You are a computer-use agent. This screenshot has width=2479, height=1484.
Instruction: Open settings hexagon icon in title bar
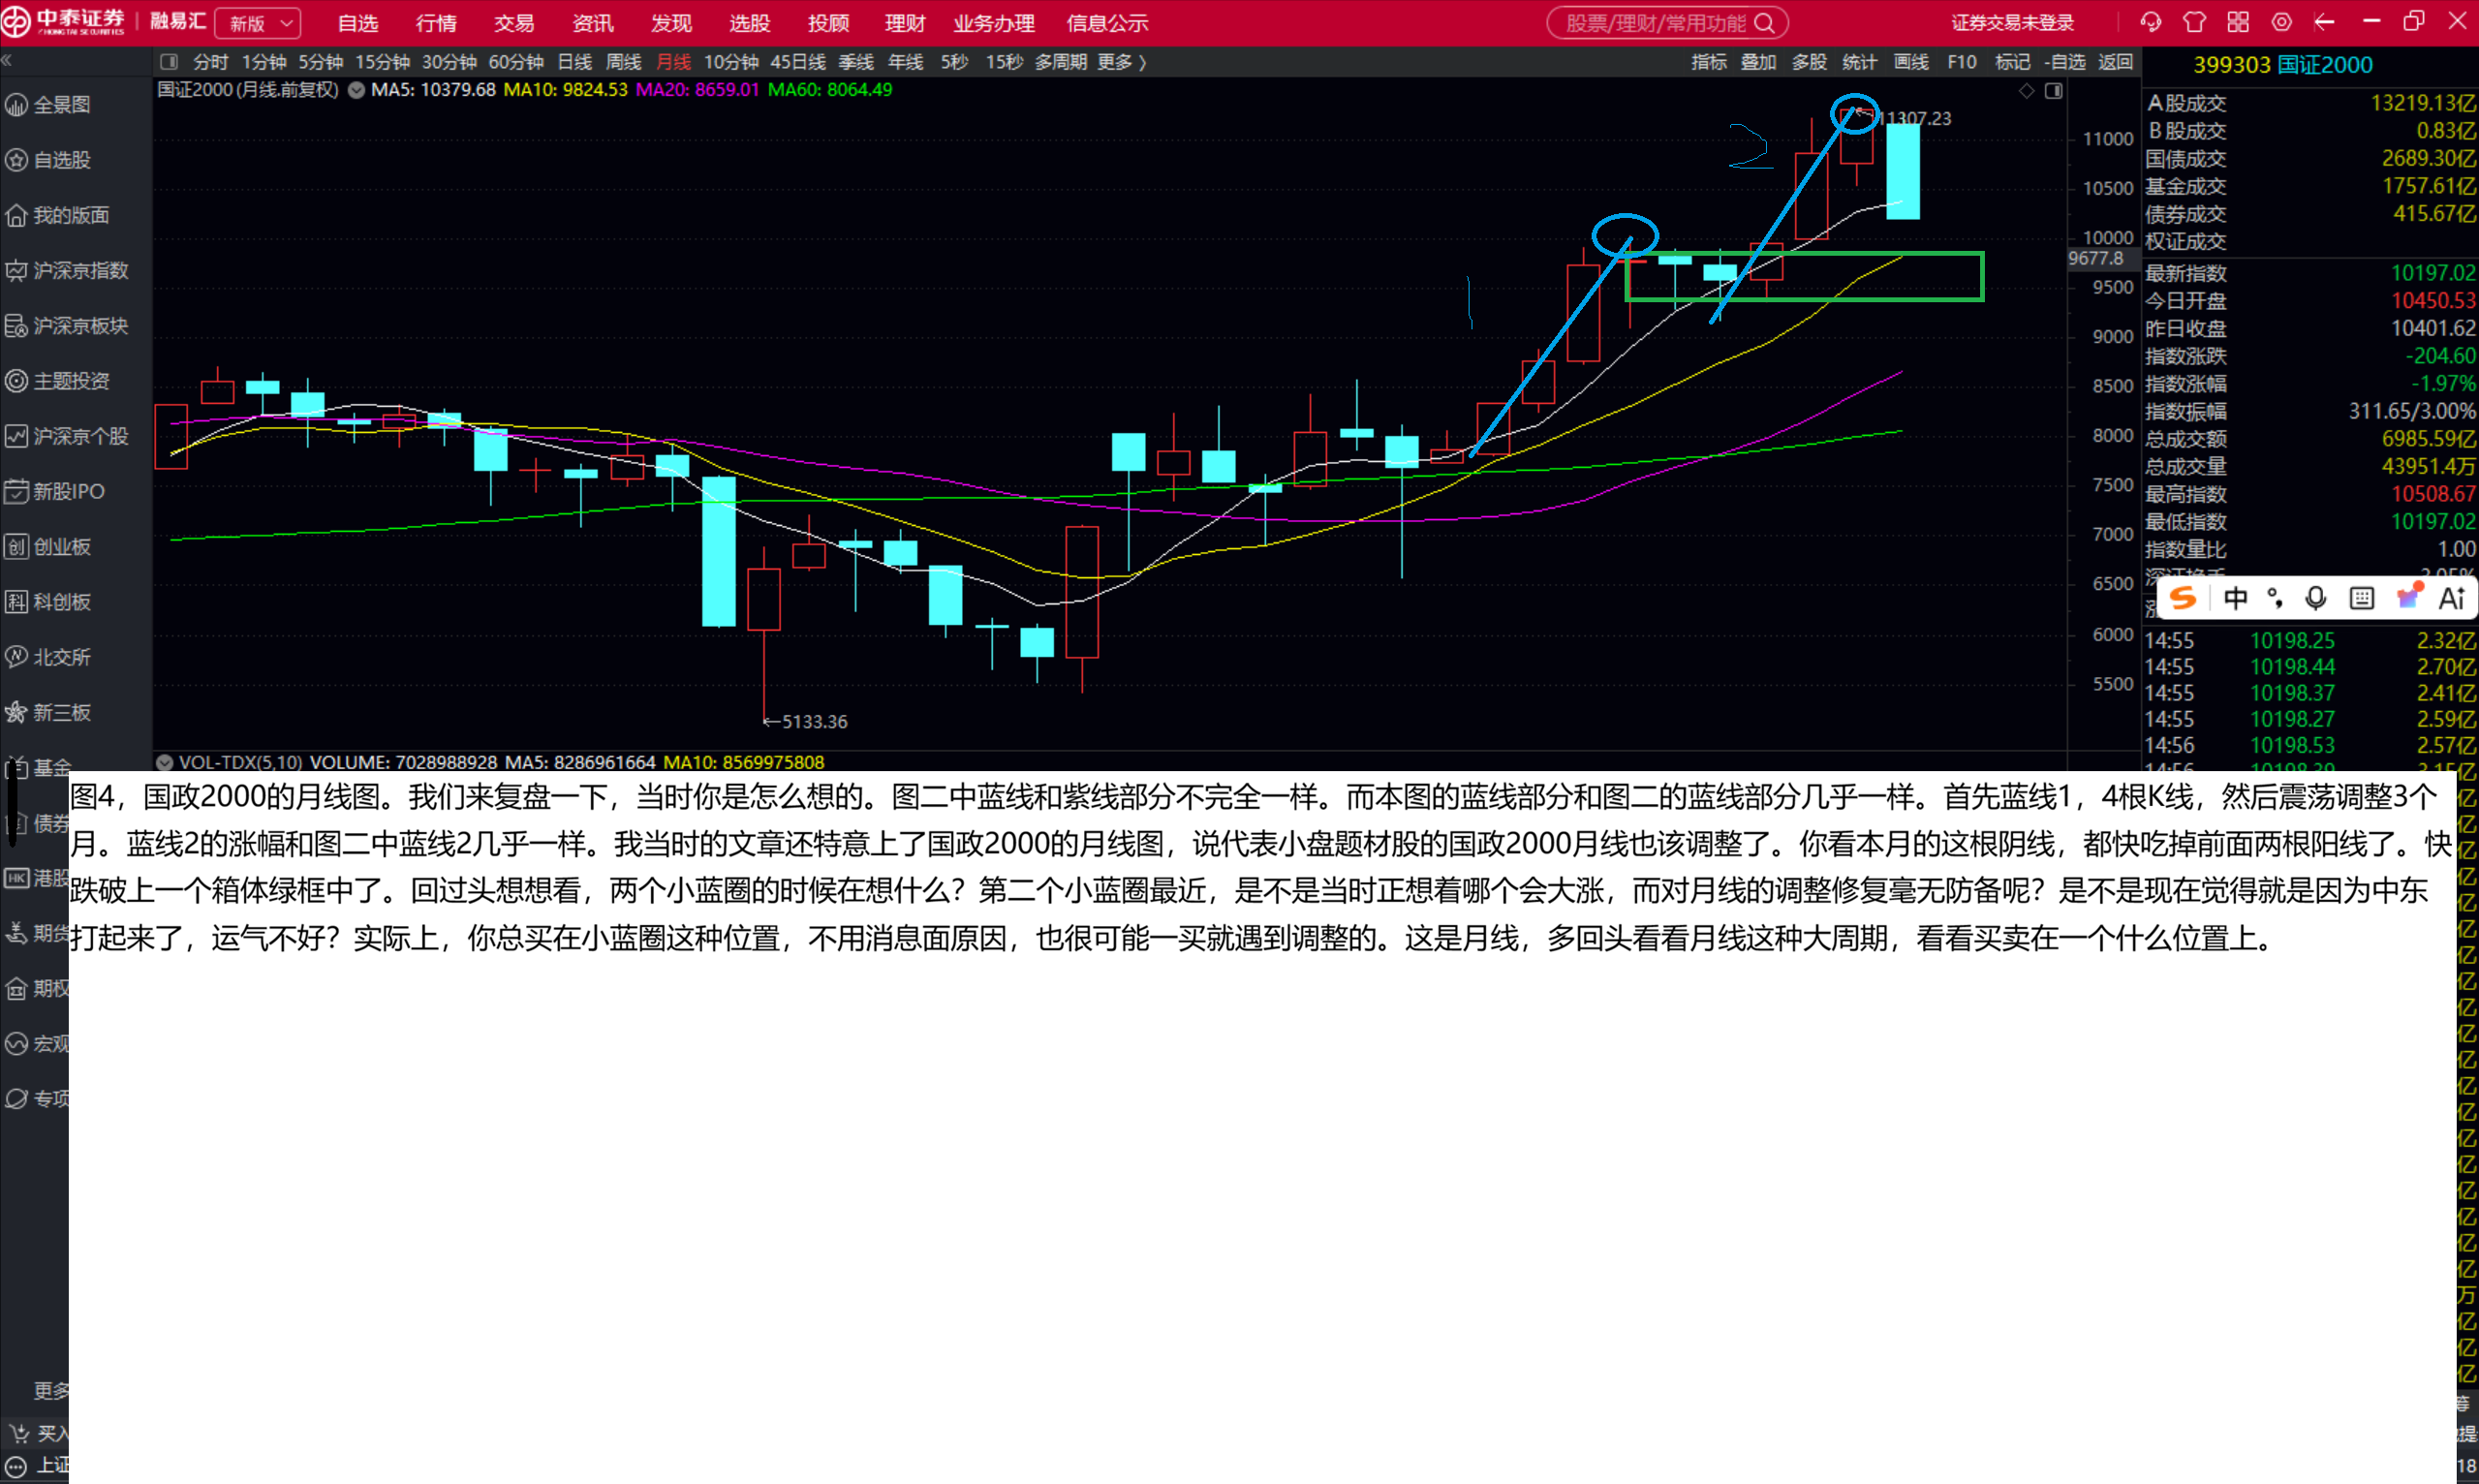click(x=2281, y=22)
